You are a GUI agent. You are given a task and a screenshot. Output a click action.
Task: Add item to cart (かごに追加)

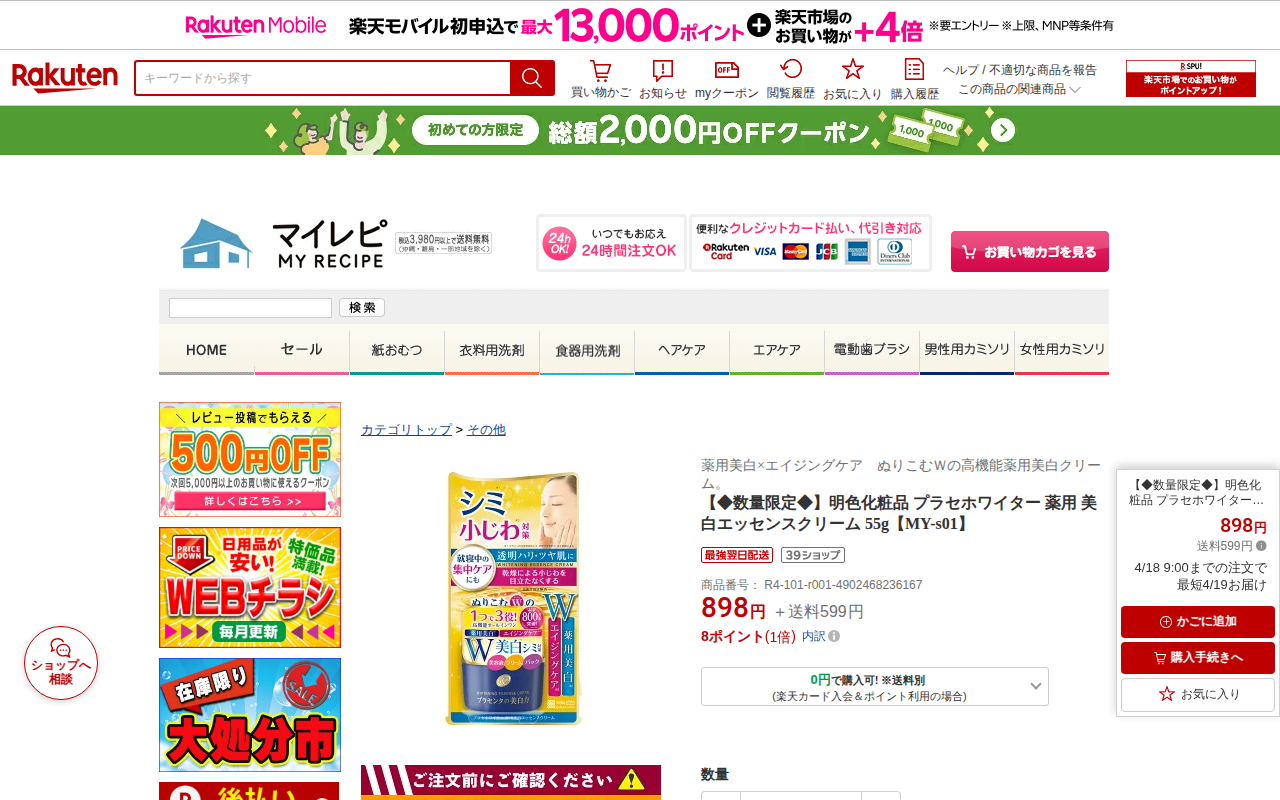1198,622
